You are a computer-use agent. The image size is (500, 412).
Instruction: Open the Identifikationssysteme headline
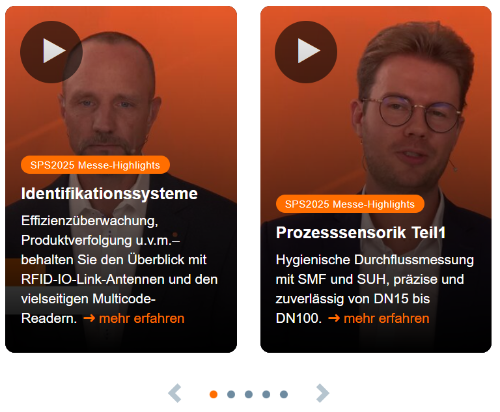pos(109,194)
